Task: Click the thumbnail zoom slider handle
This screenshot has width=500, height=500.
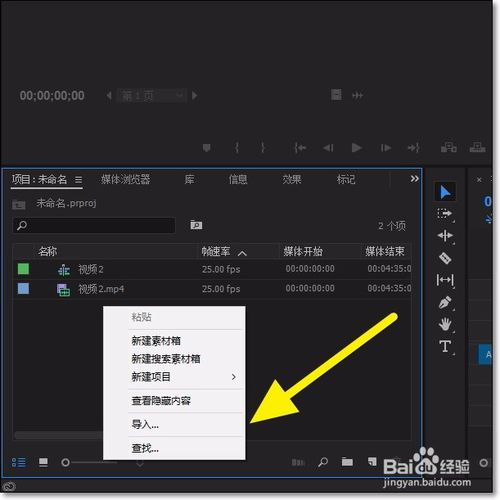Action: pyautogui.click(x=66, y=462)
